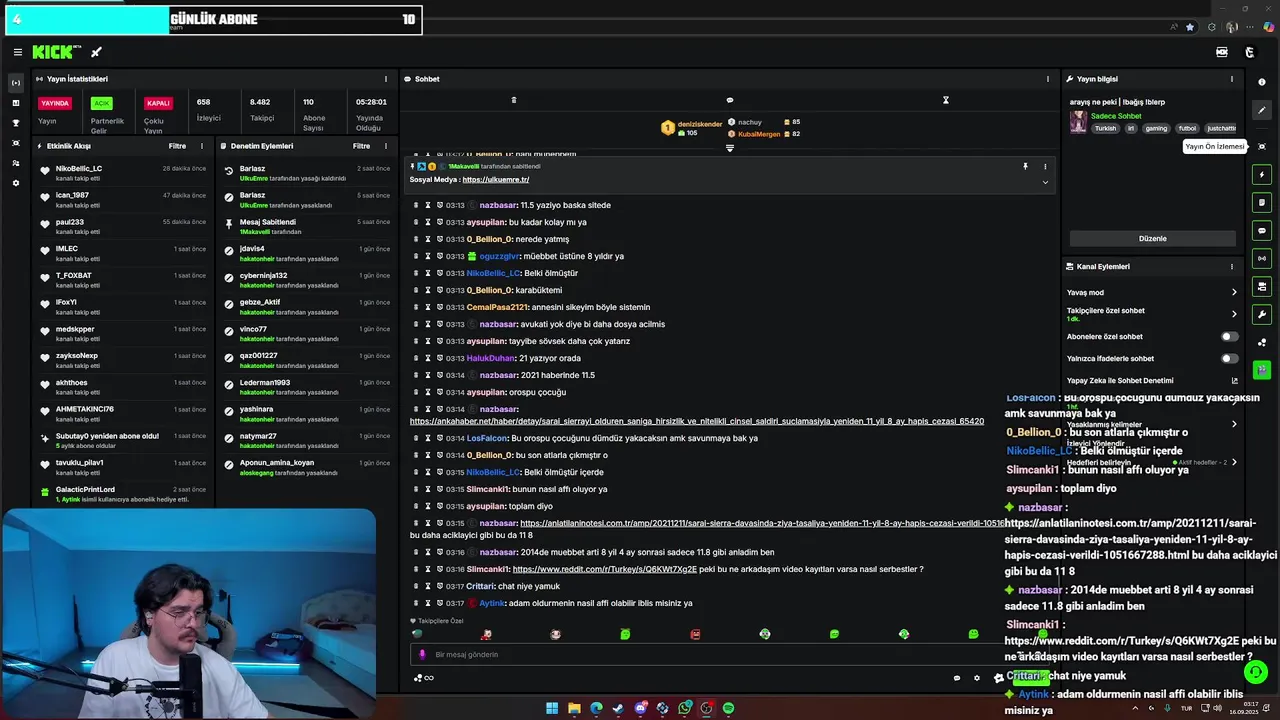Toggle lightning activity feed icon in right sidebar
Viewport: 1280px width, 720px height.
(1262, 175)
